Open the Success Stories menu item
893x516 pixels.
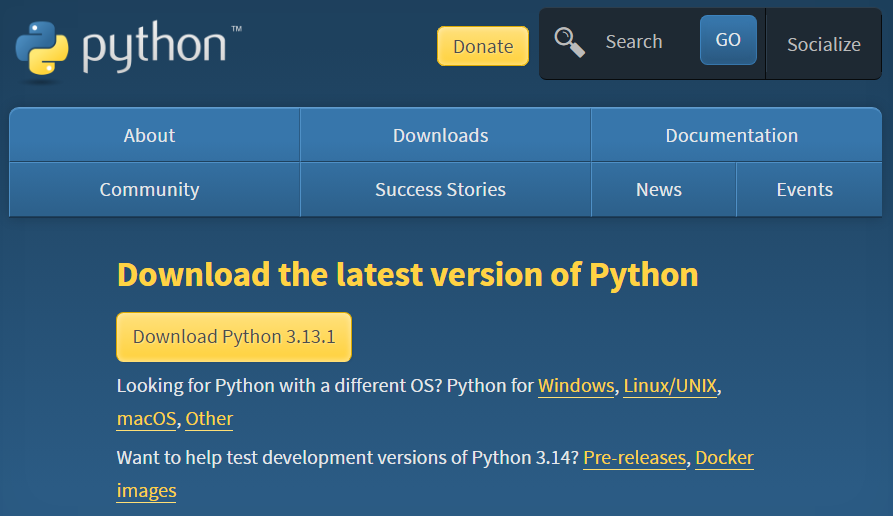coord(445,189)
